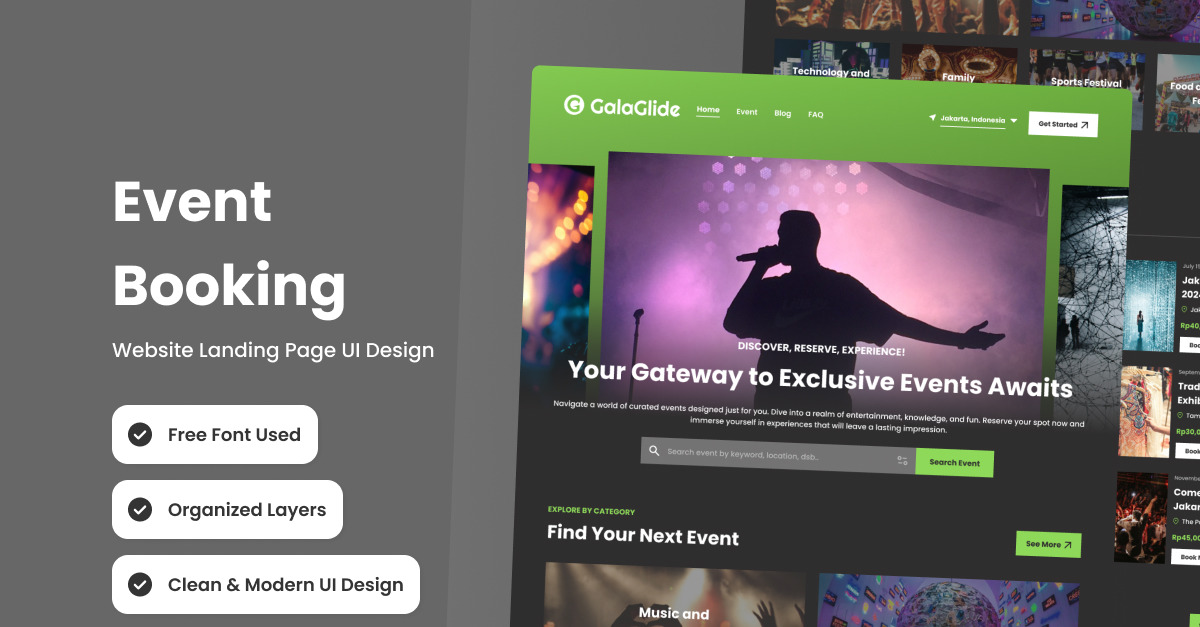The height and width of the screenshot is (627, 1200).
Task: Click the check icon beside Free Font Used
Action: [140, 434]
